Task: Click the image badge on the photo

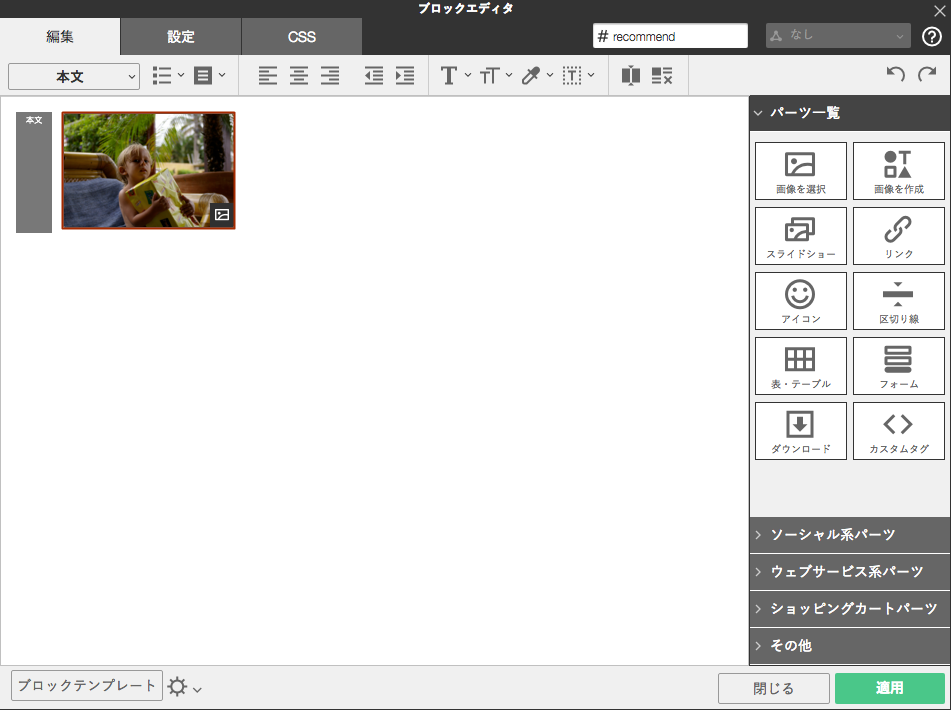Action: tap(222, 215)
